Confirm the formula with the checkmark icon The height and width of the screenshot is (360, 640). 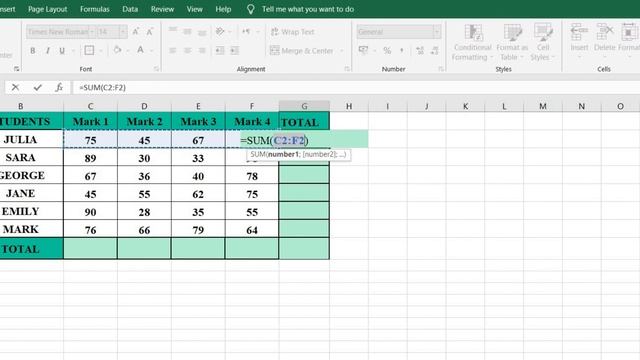point(38,87)
